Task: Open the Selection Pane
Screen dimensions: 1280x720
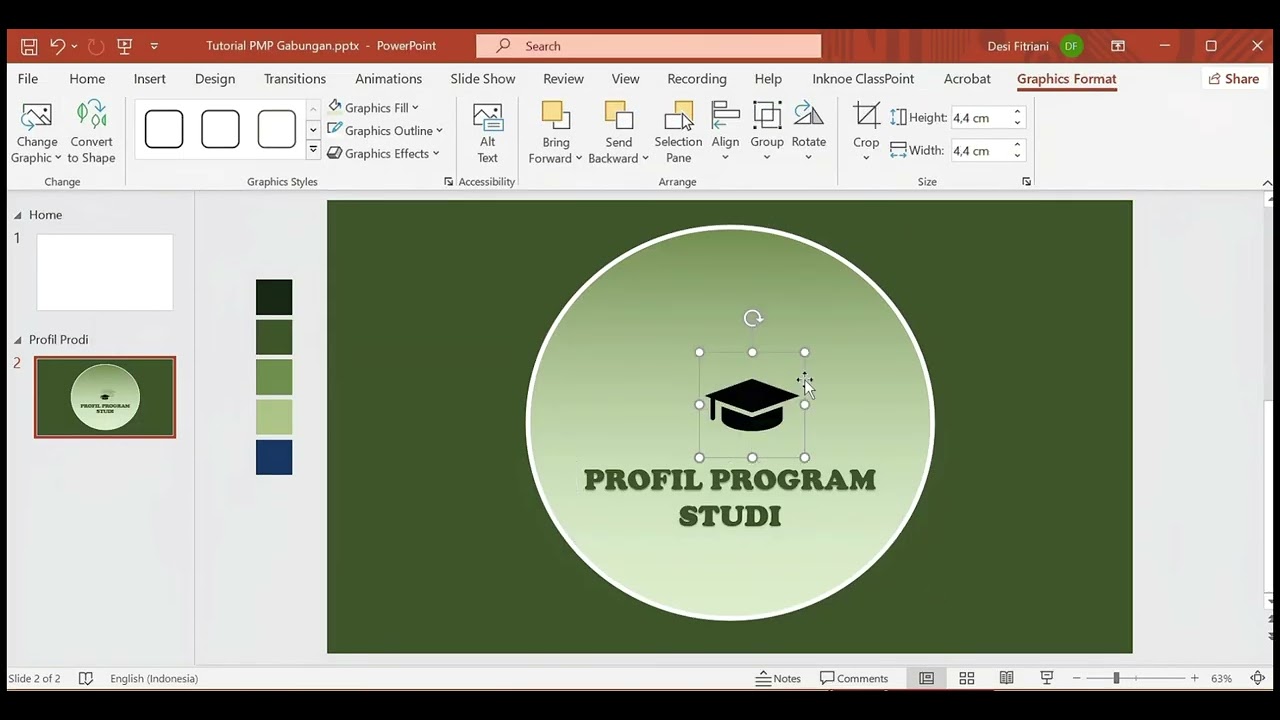Action: (x=678, y=133)
